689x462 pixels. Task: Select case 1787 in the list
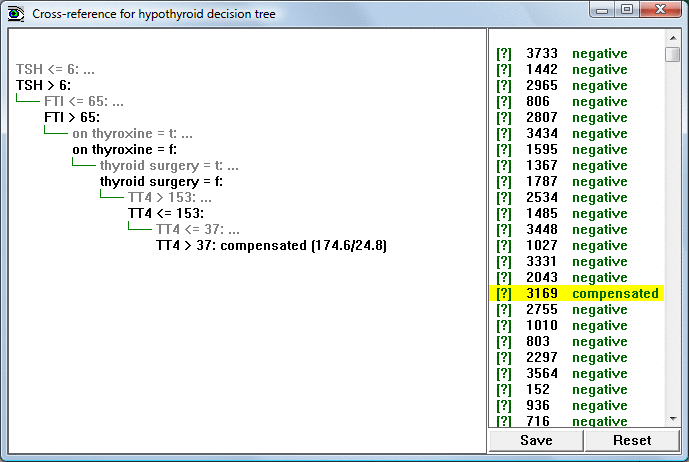point(577,182)
